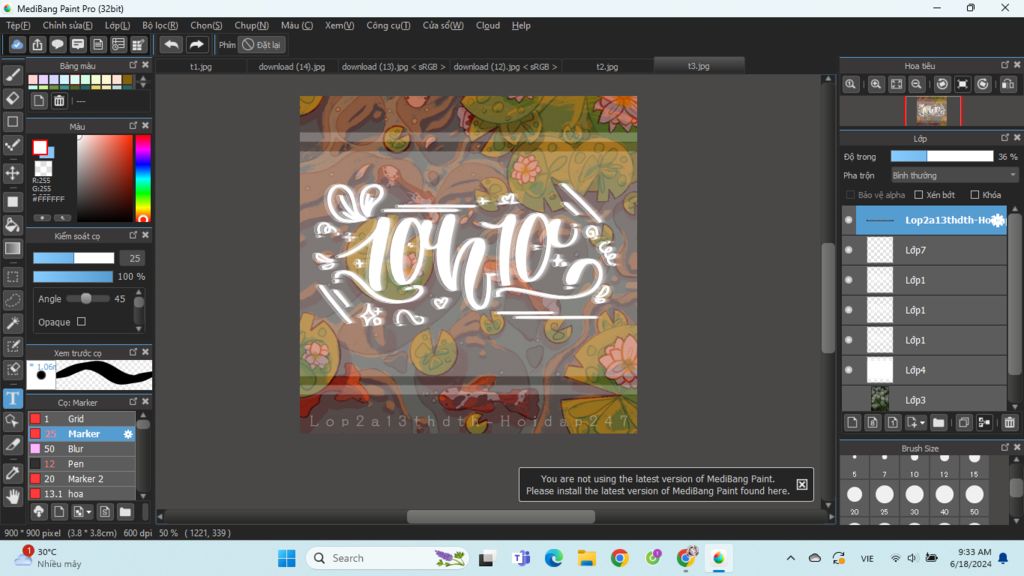This screenshot has height=576, width=1024.
Task: Open Marker brush settings gear
Action: click(128, 434)
